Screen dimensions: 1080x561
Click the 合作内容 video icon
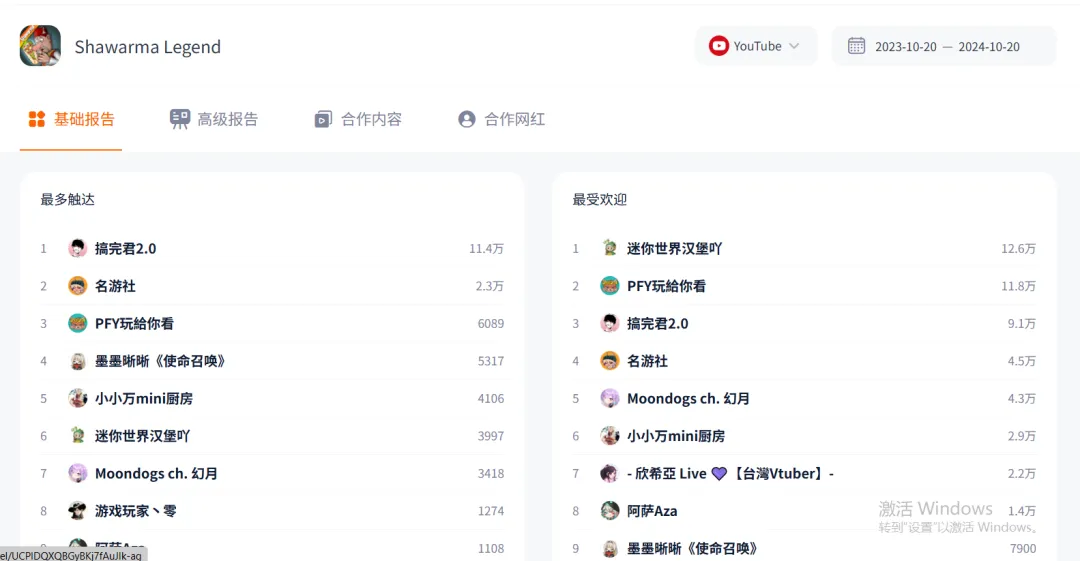[x=323, y=119]
